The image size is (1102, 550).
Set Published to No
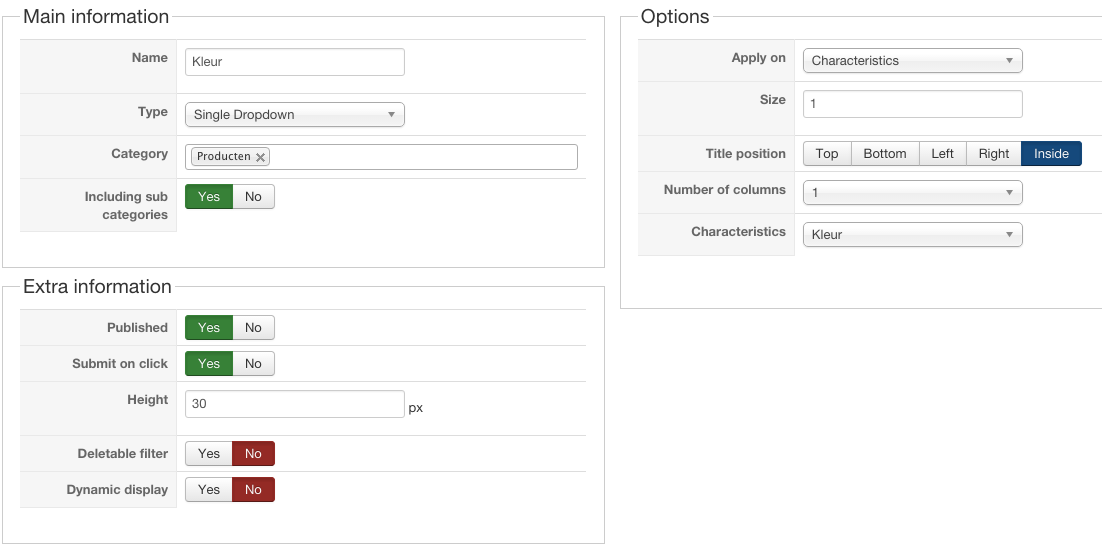point(253,328)
